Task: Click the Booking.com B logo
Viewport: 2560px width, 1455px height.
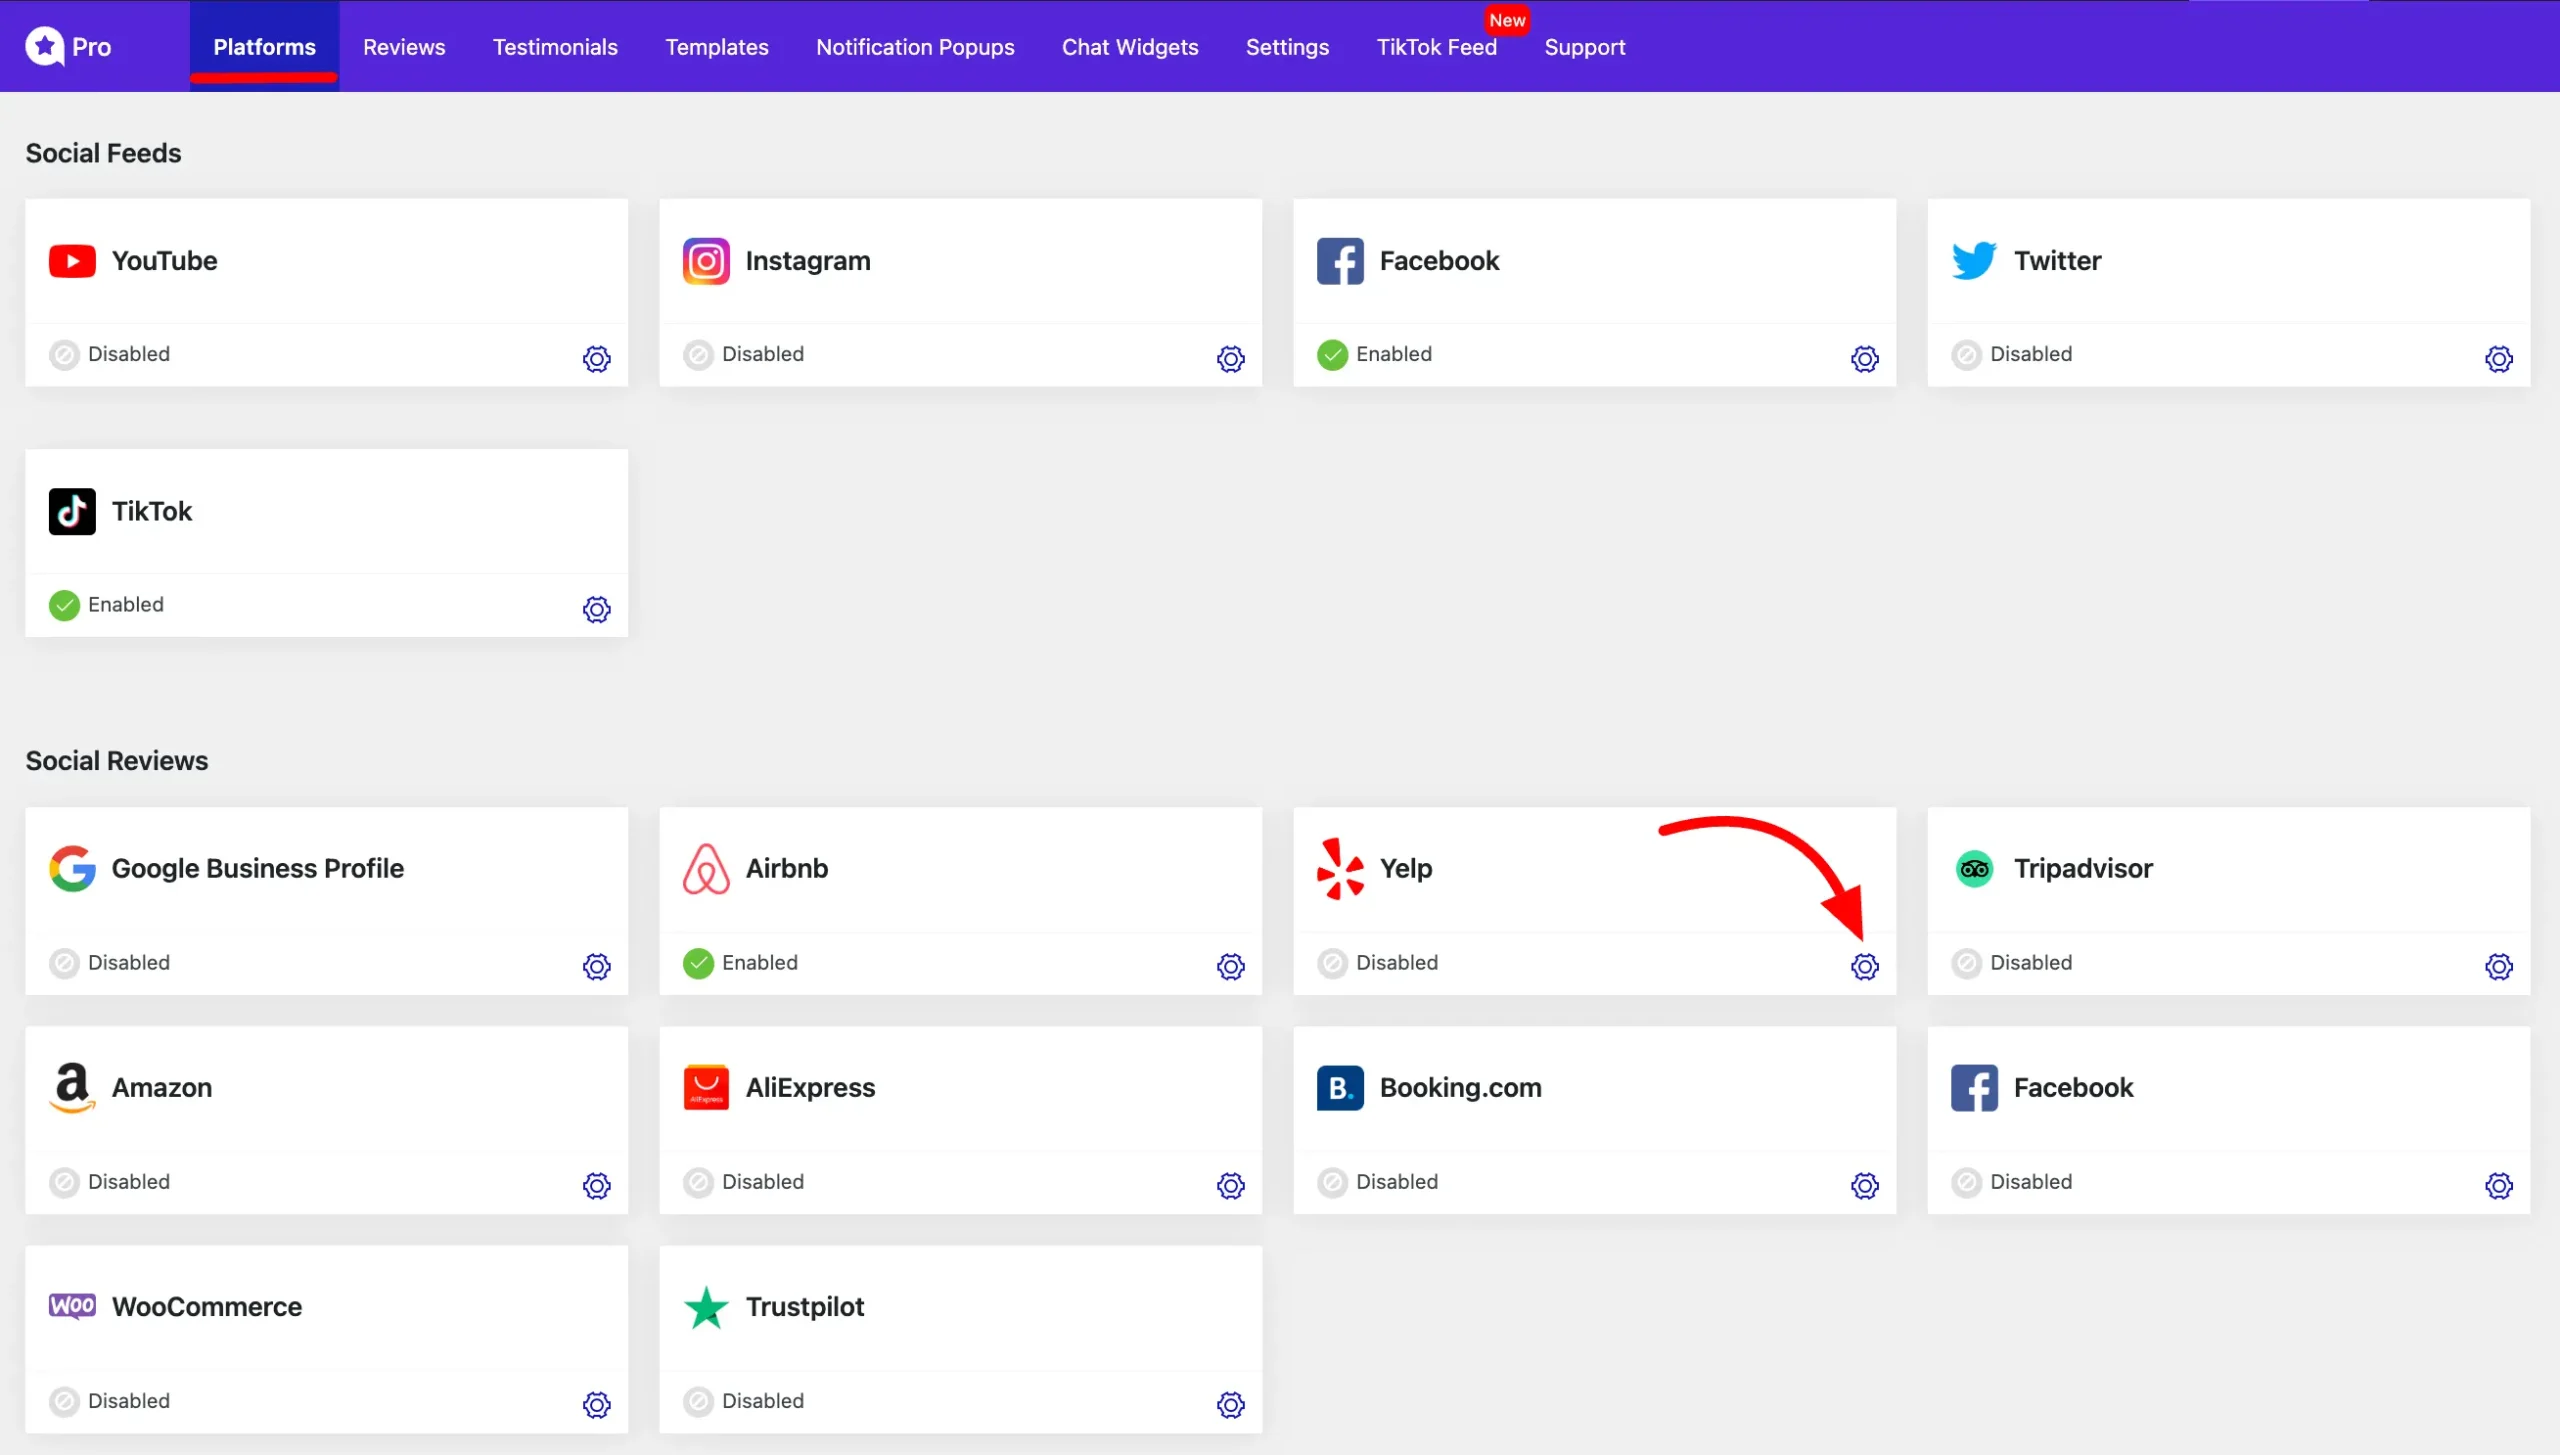Action: coord(1340,1087)
